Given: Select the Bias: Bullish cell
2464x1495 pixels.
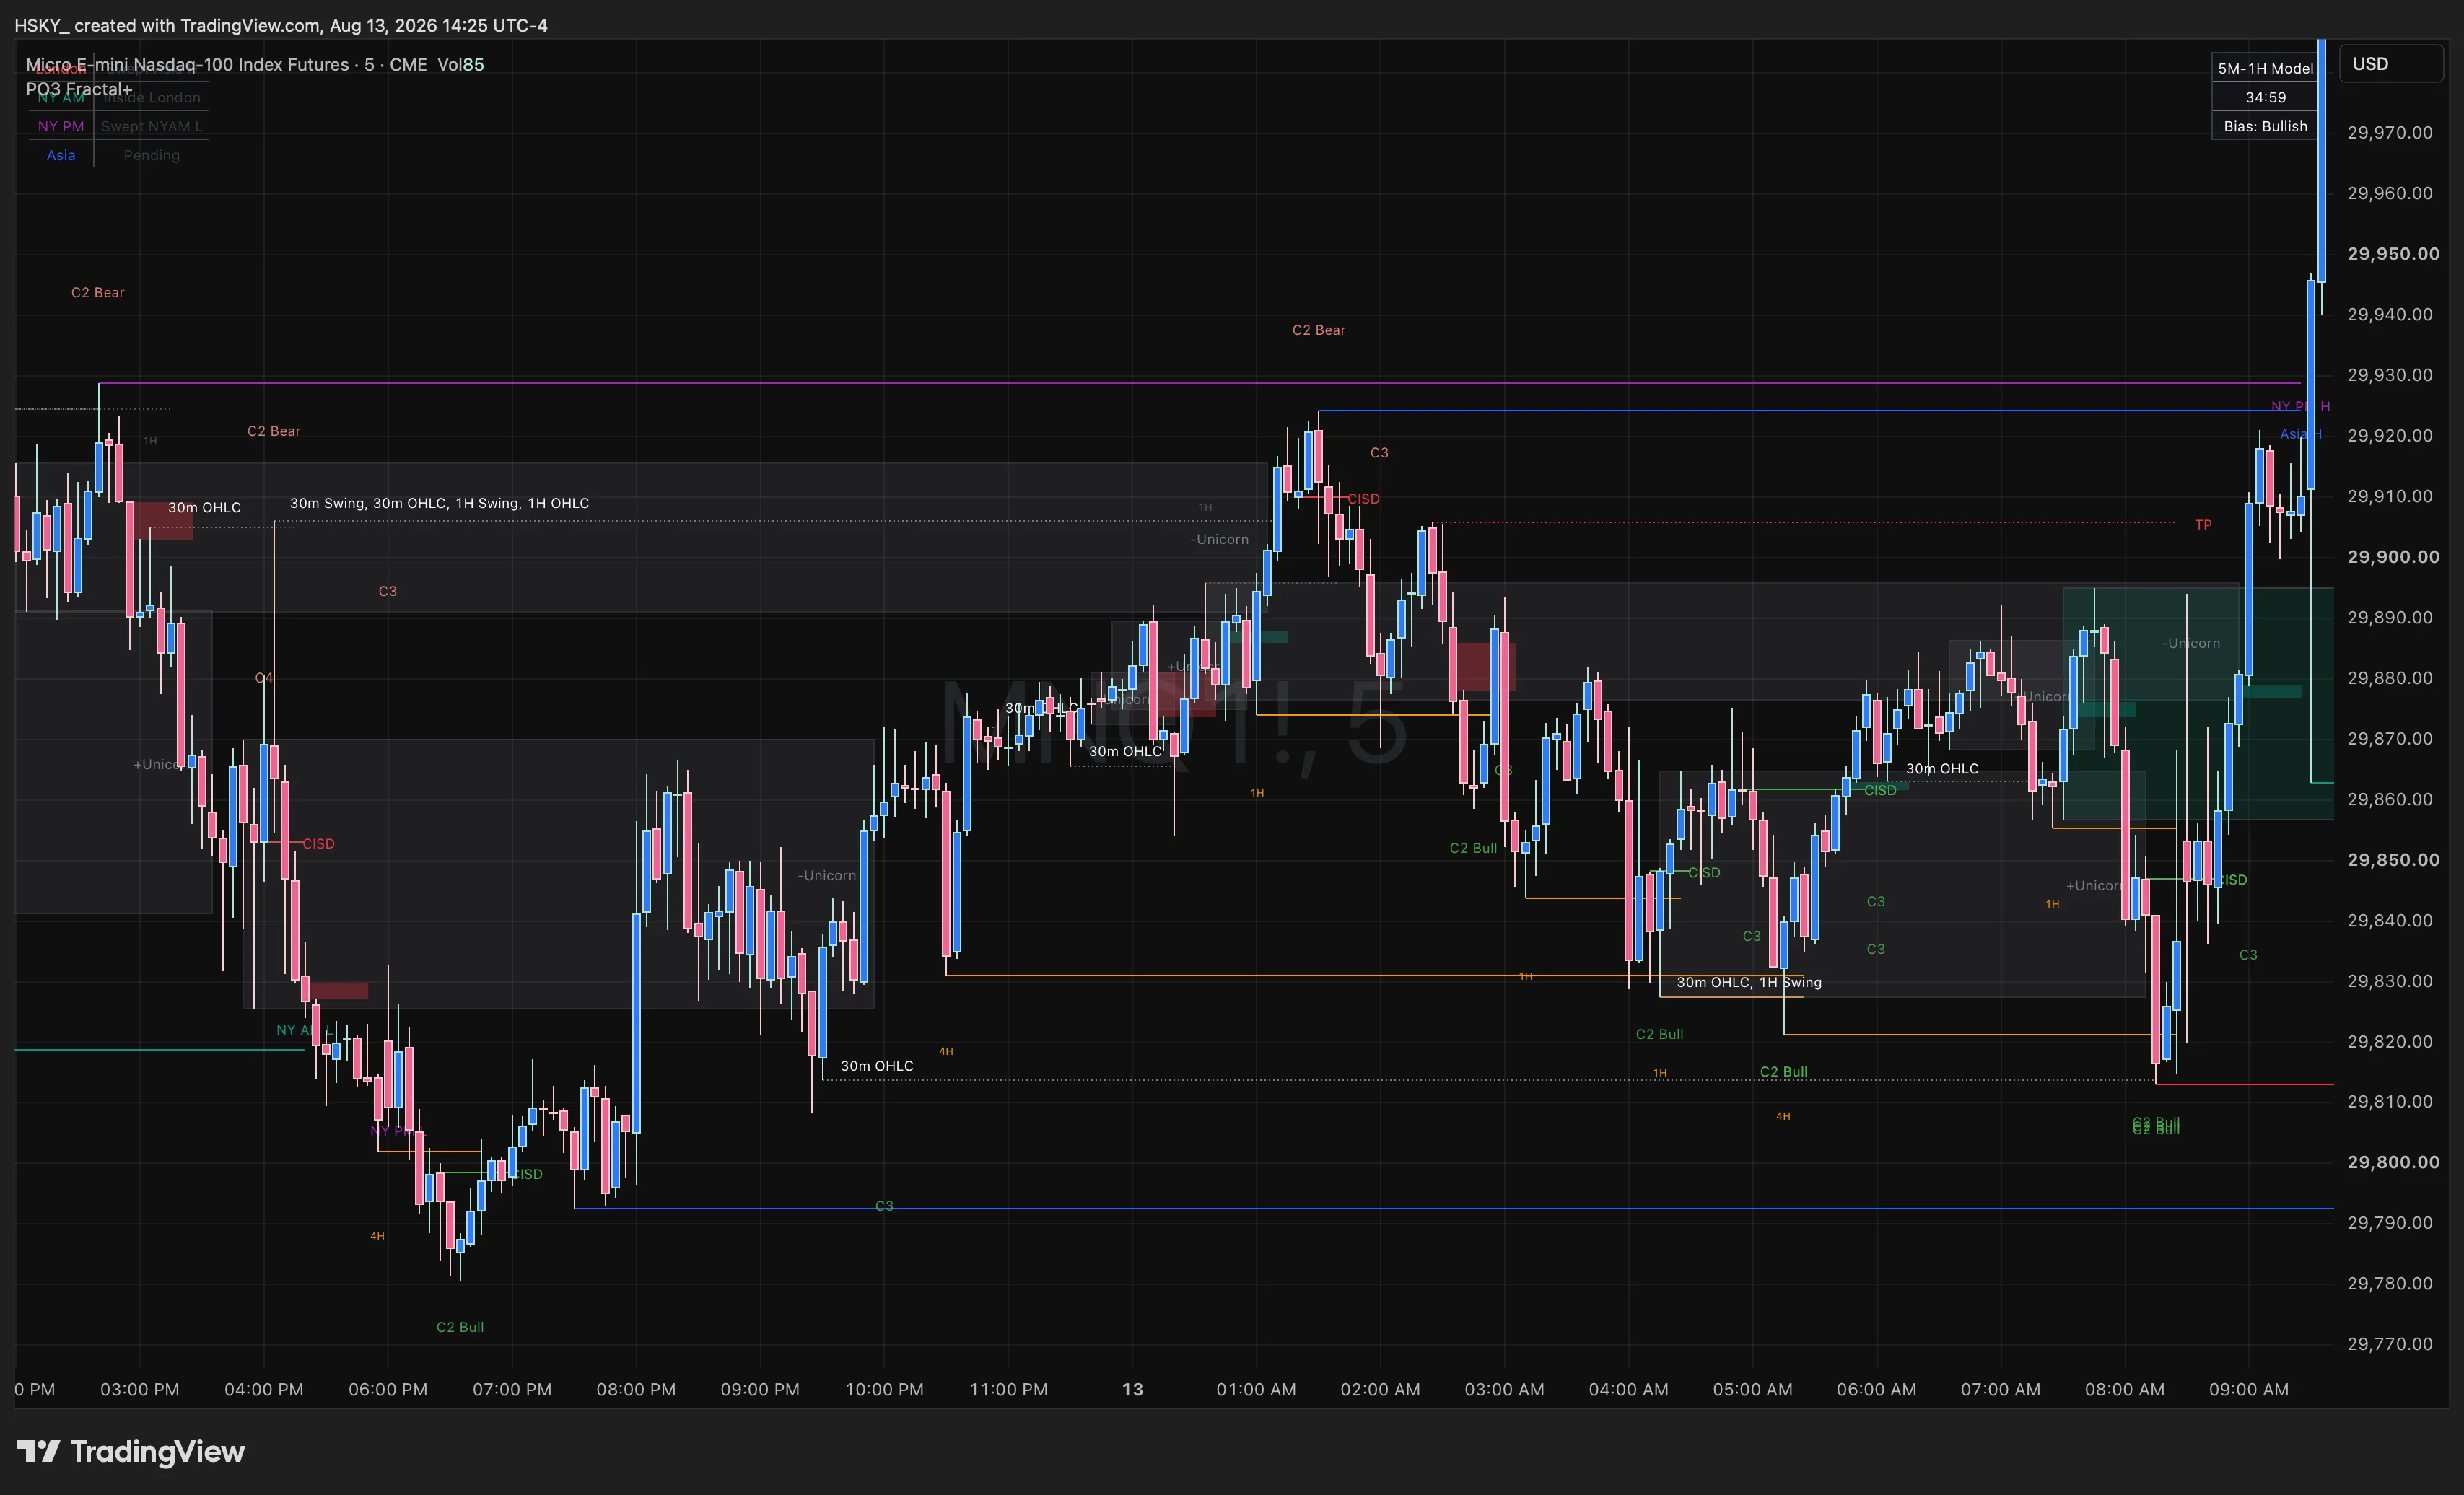Looking at the screenshot, I should [x=2265, y=126].
